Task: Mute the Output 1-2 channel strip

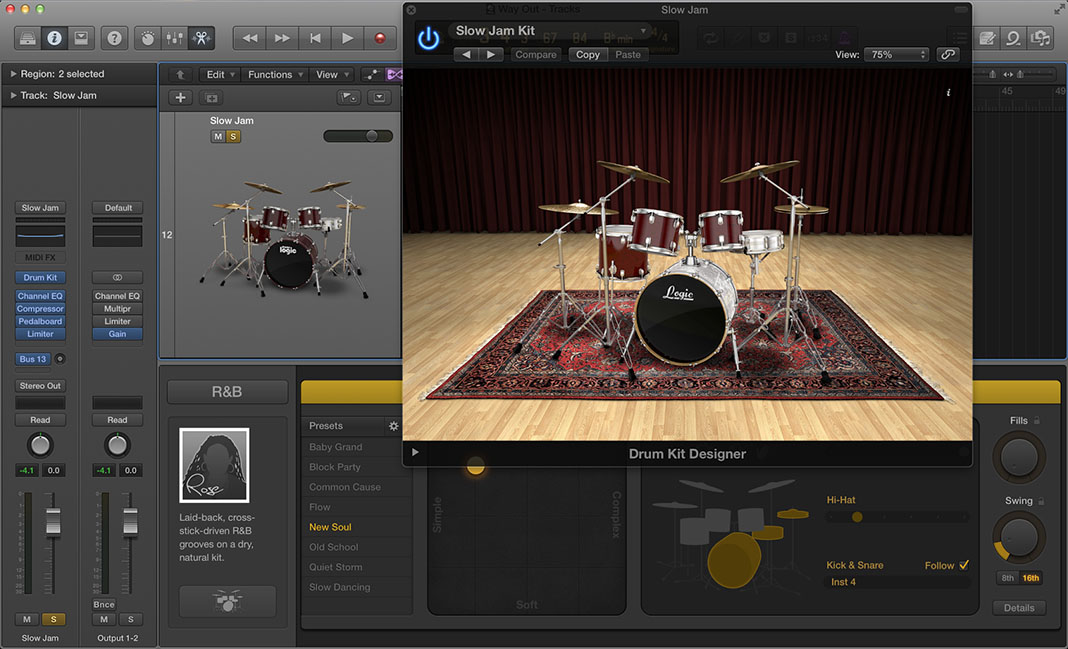Action: tap(104, 619)
